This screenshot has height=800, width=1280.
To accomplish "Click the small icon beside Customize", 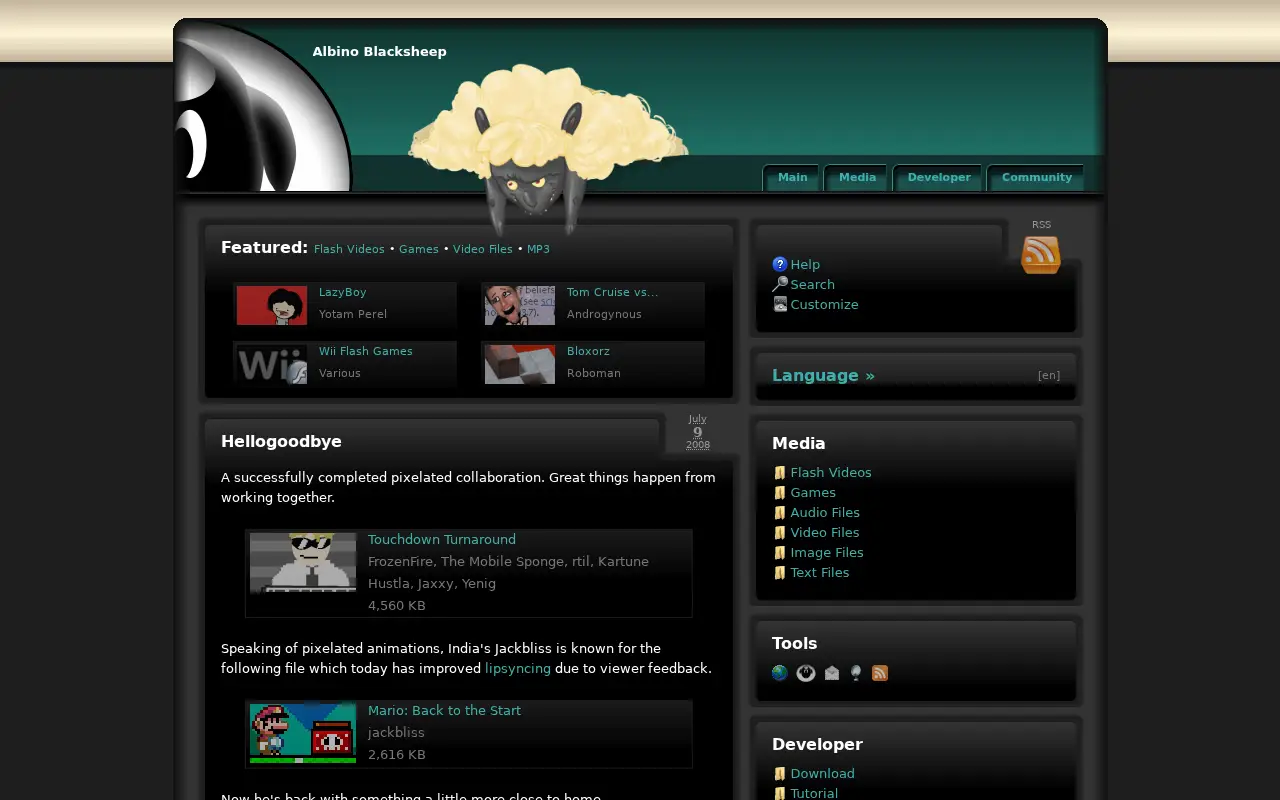I will tap(780, 304).
